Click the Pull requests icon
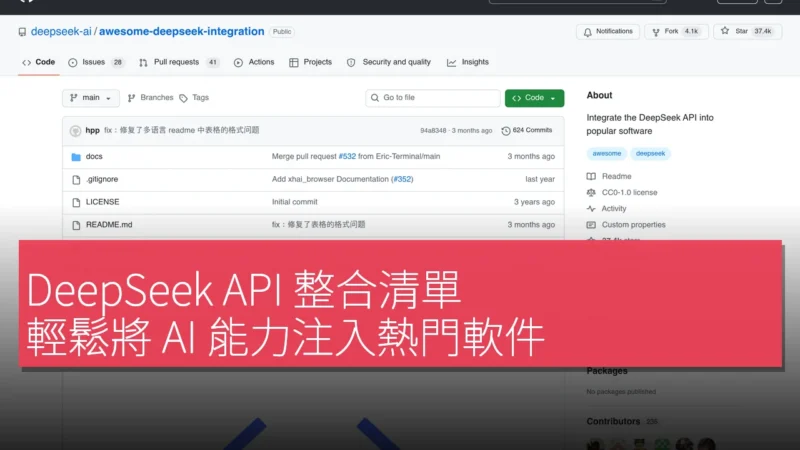Image resolution: width=800 pixels, height=450 pixels. (143, 63)
